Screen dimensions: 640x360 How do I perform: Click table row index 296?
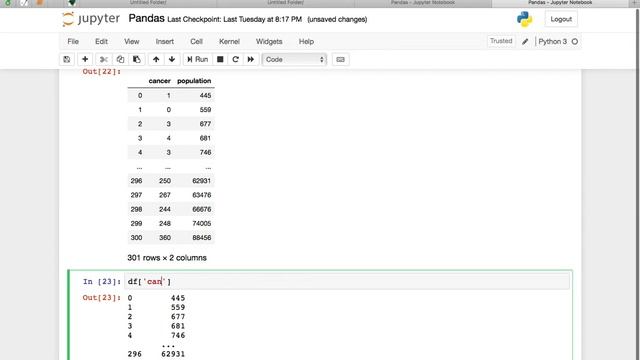click(136, 181)
